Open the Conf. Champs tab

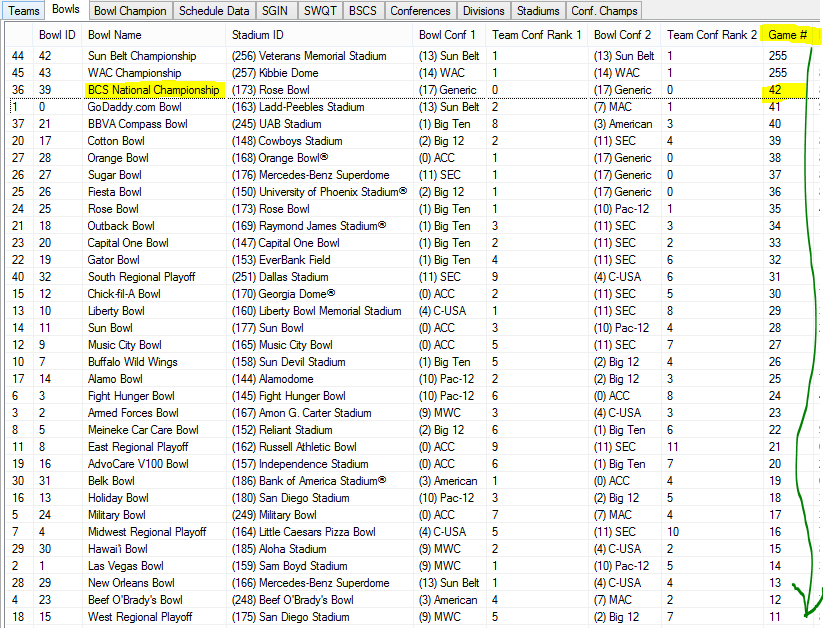pos(603,10)
